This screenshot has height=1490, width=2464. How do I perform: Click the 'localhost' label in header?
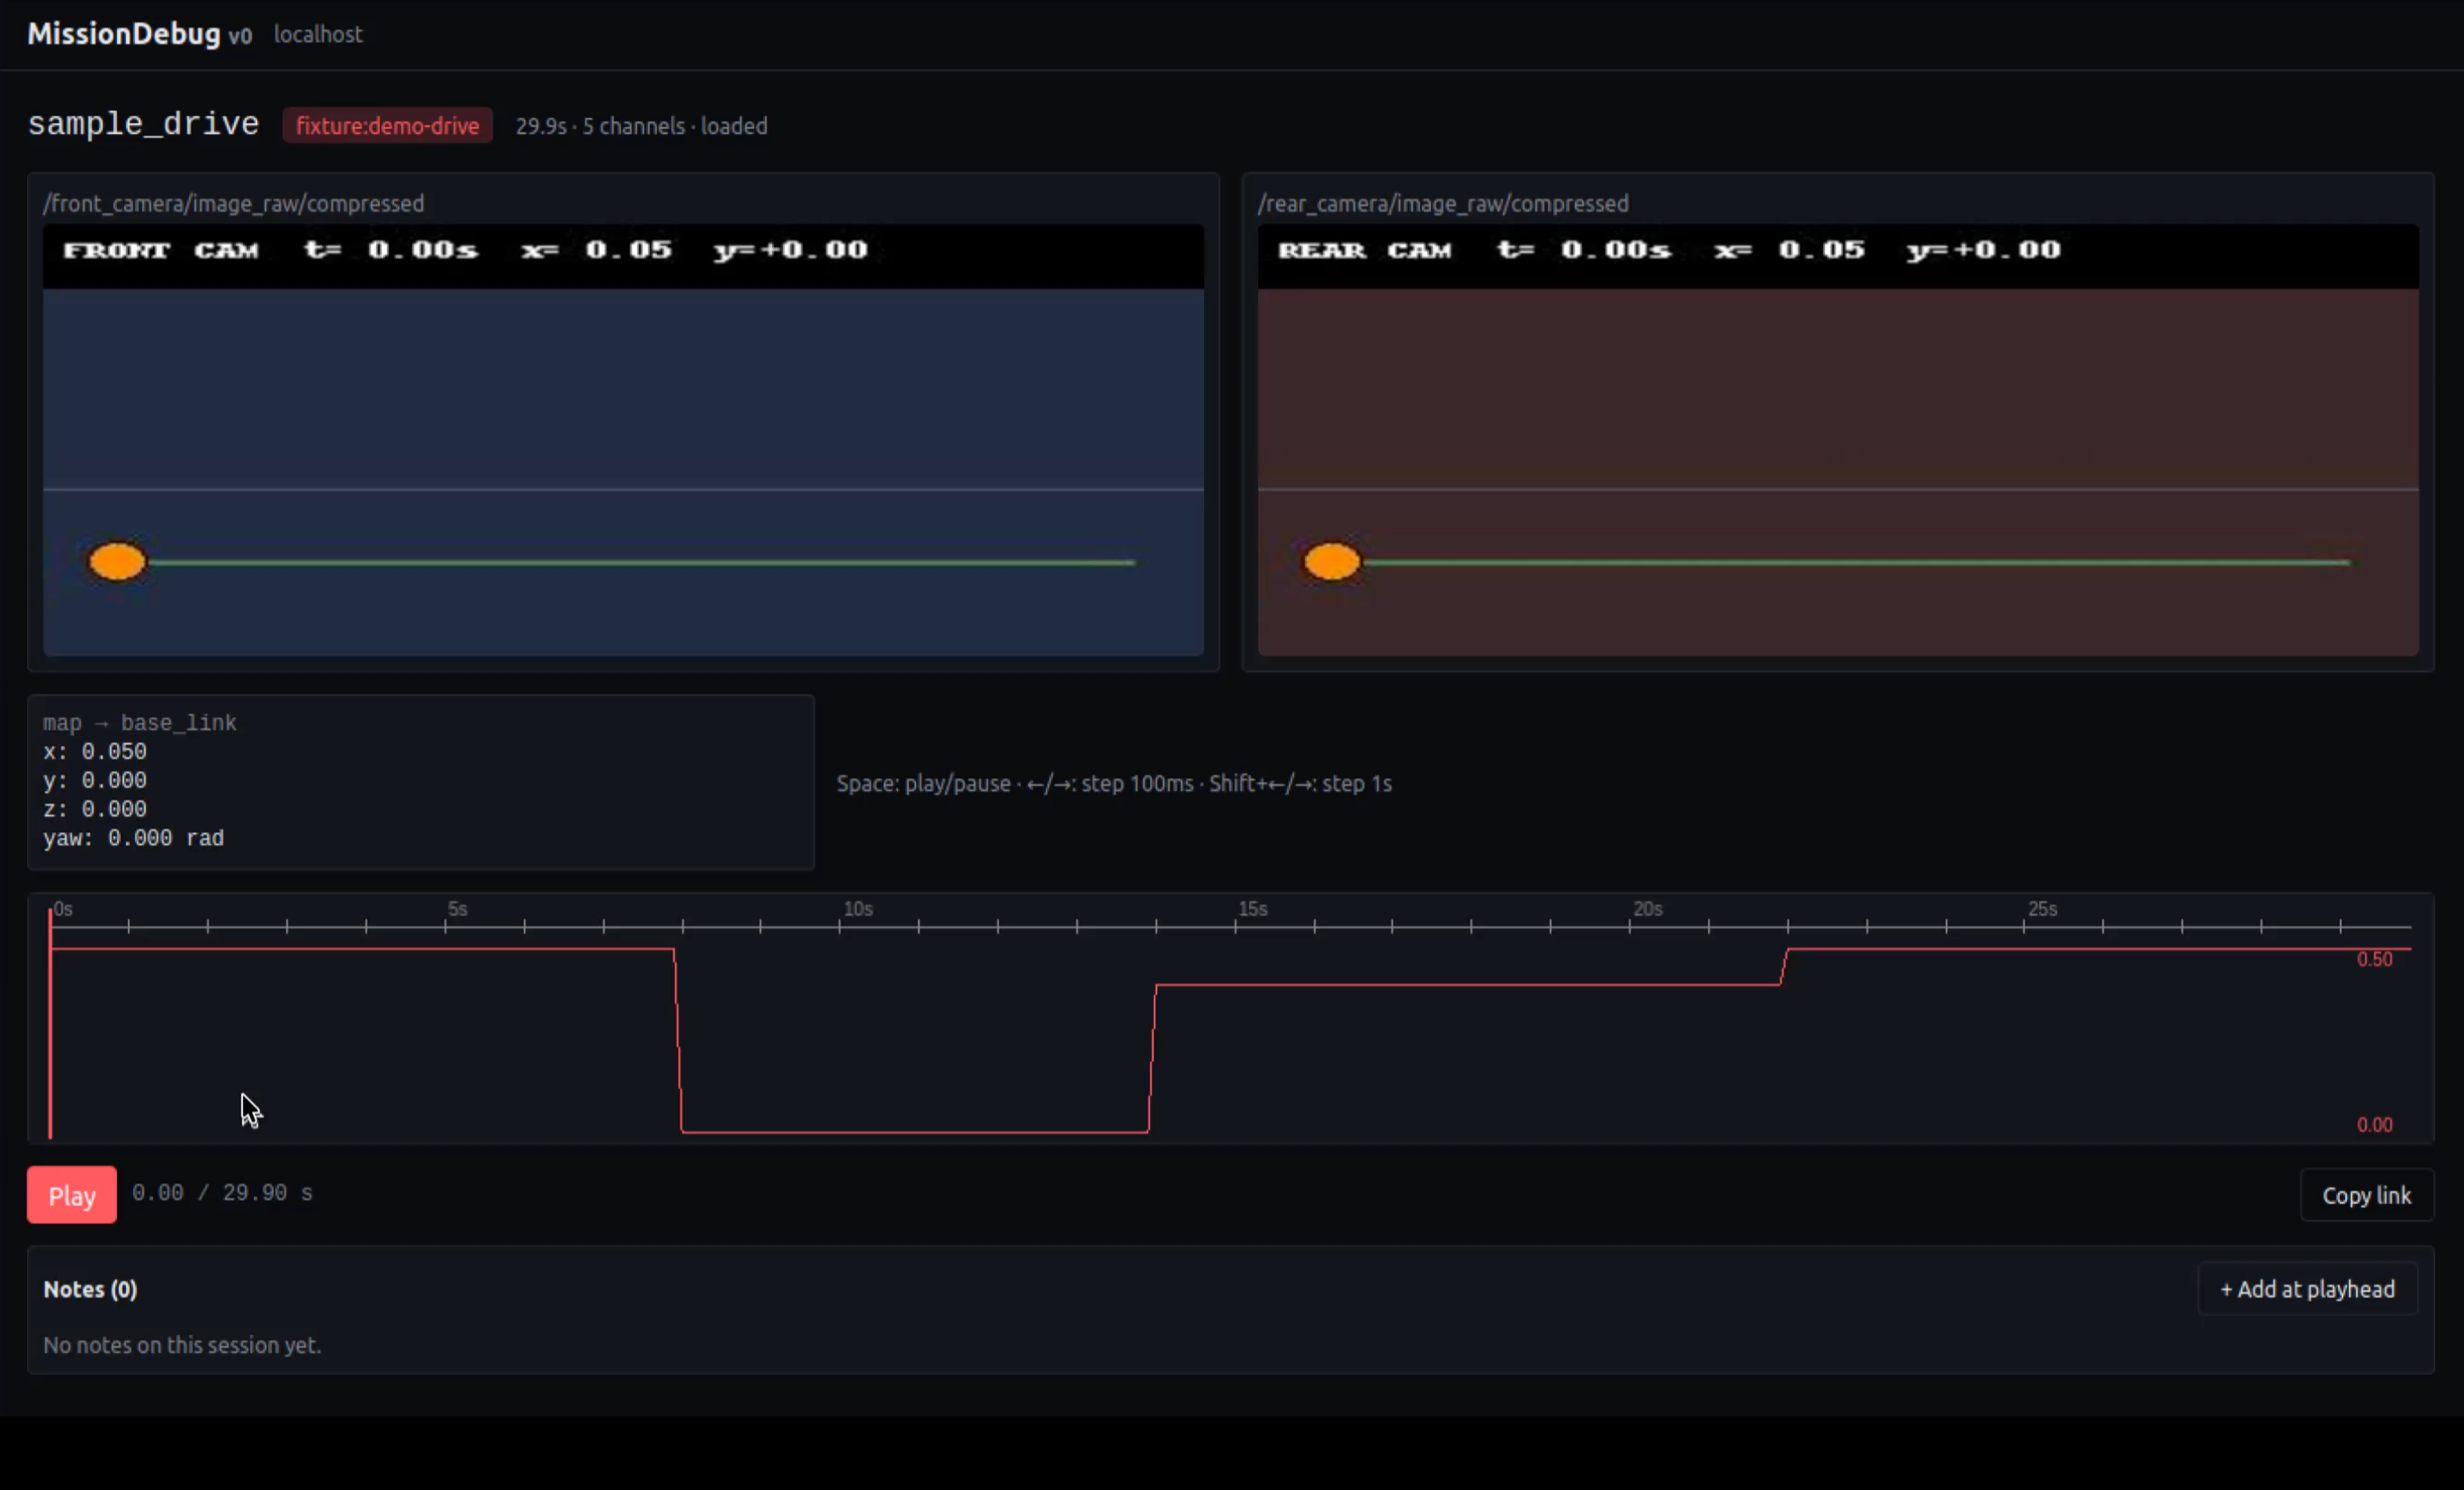318,34
